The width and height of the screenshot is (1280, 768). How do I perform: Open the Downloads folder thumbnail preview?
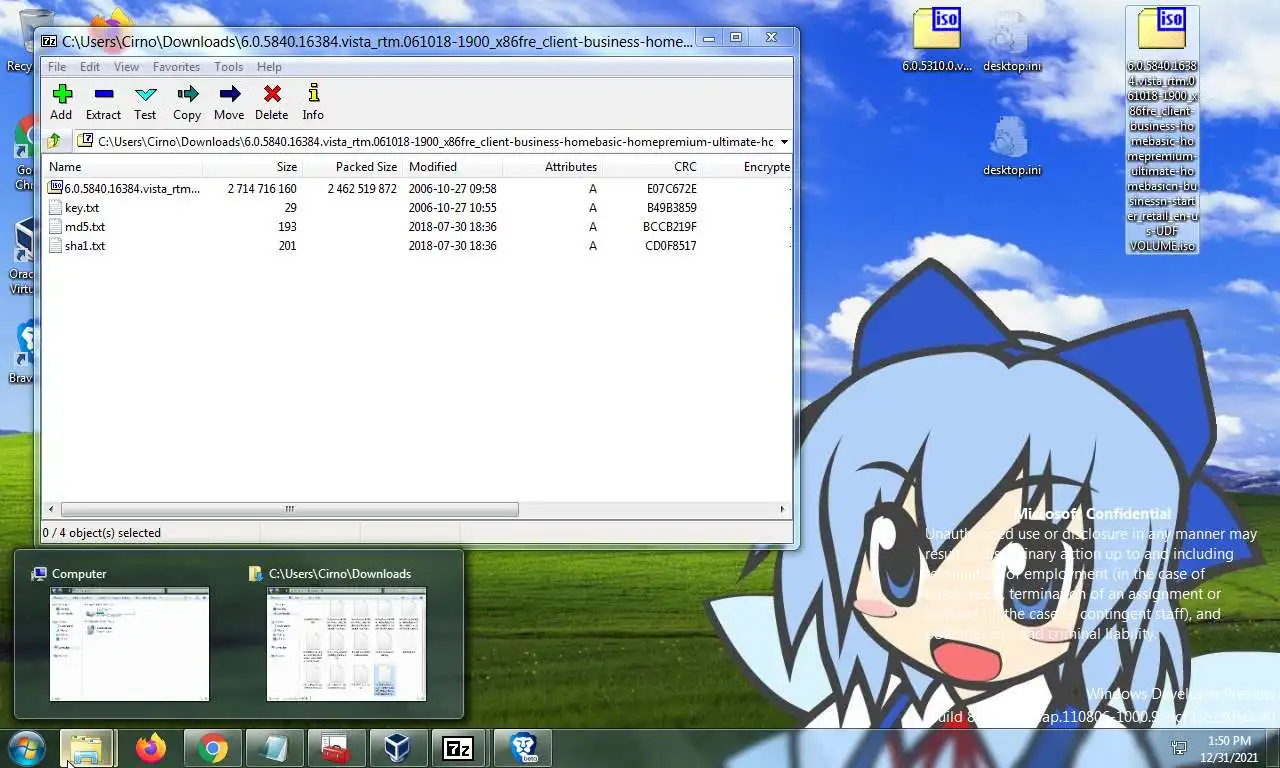coord(346,644)
